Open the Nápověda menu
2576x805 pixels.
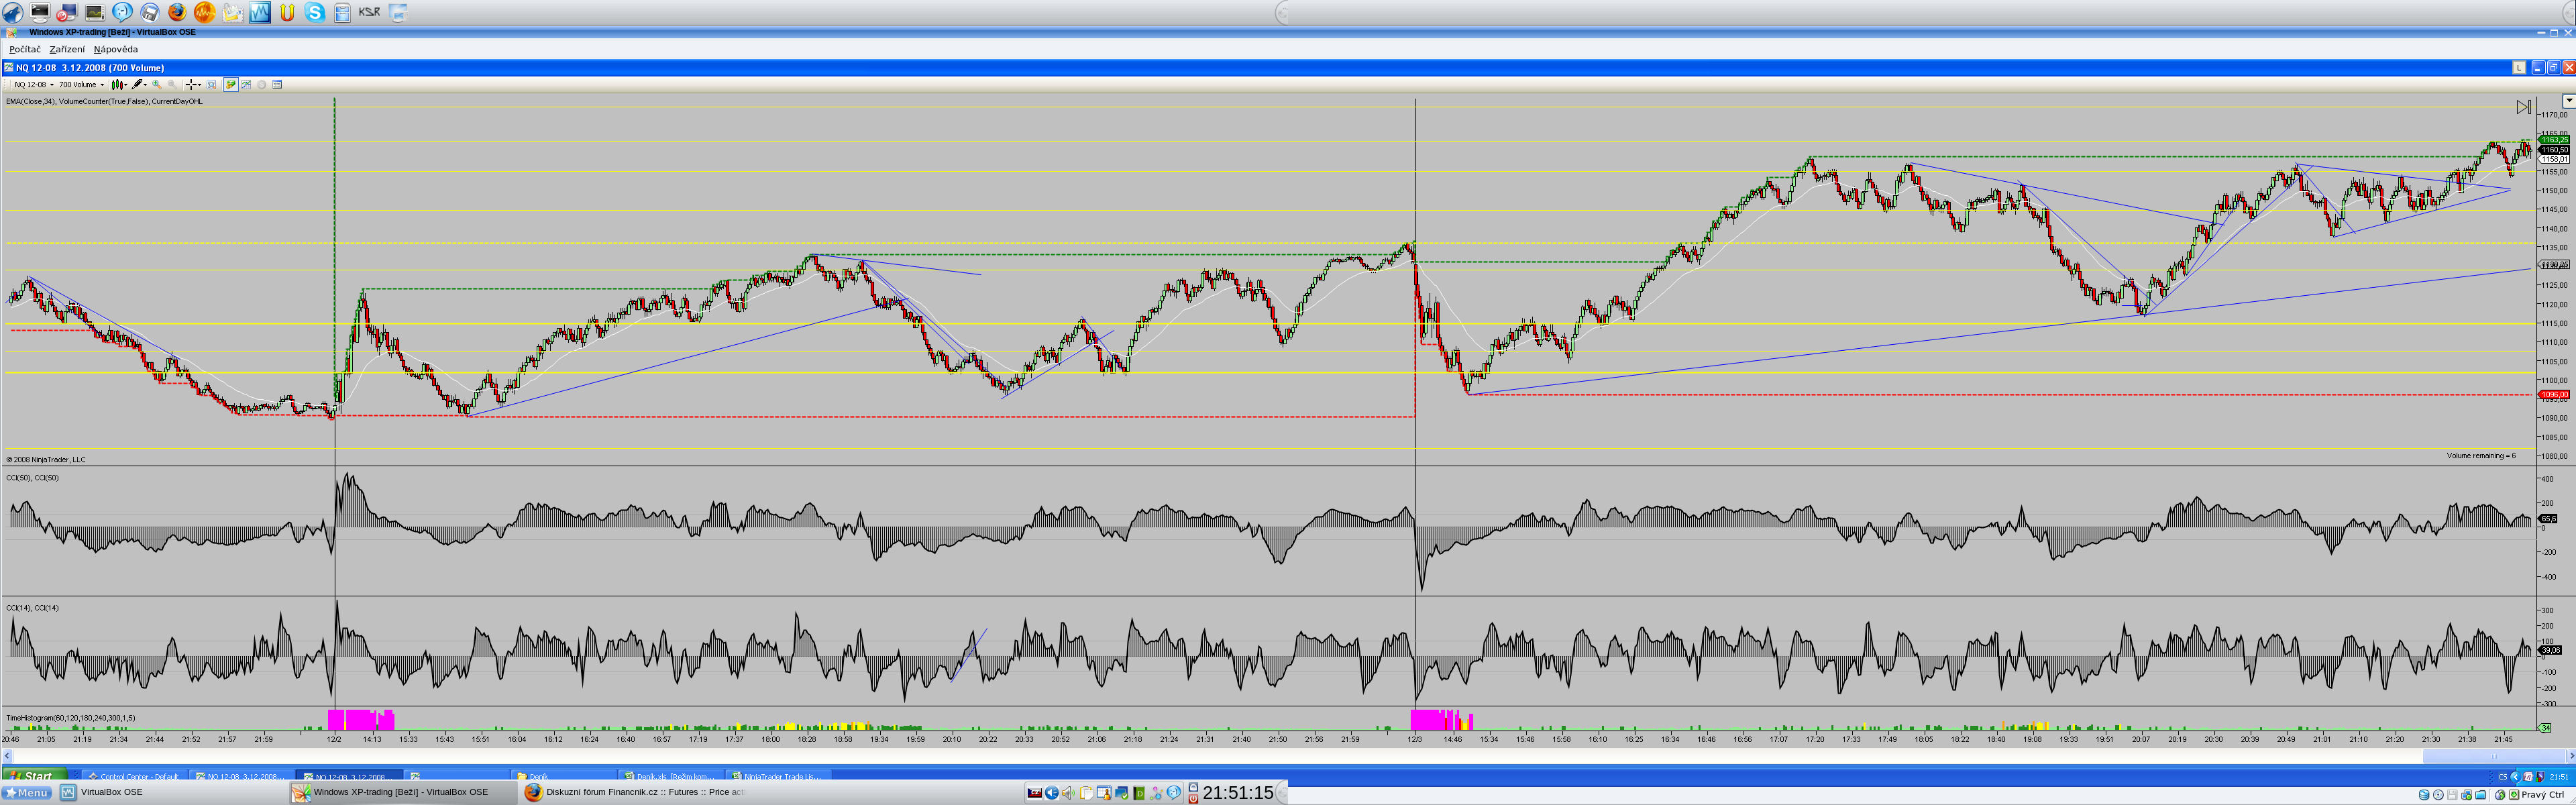[116, 49]
